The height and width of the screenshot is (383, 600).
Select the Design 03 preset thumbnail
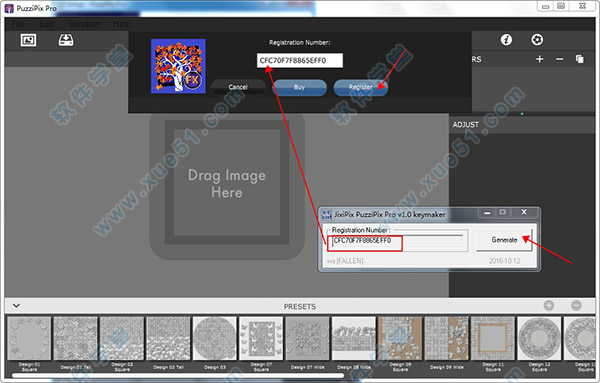point(215,338)
